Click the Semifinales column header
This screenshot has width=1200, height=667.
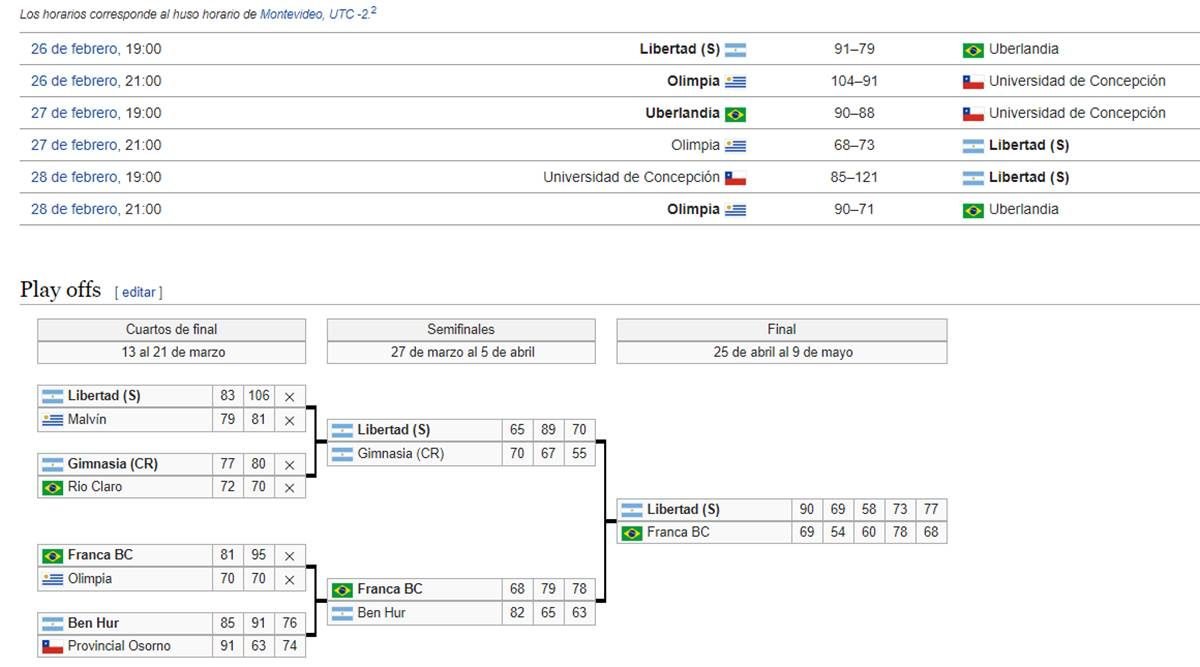[461, 329]
